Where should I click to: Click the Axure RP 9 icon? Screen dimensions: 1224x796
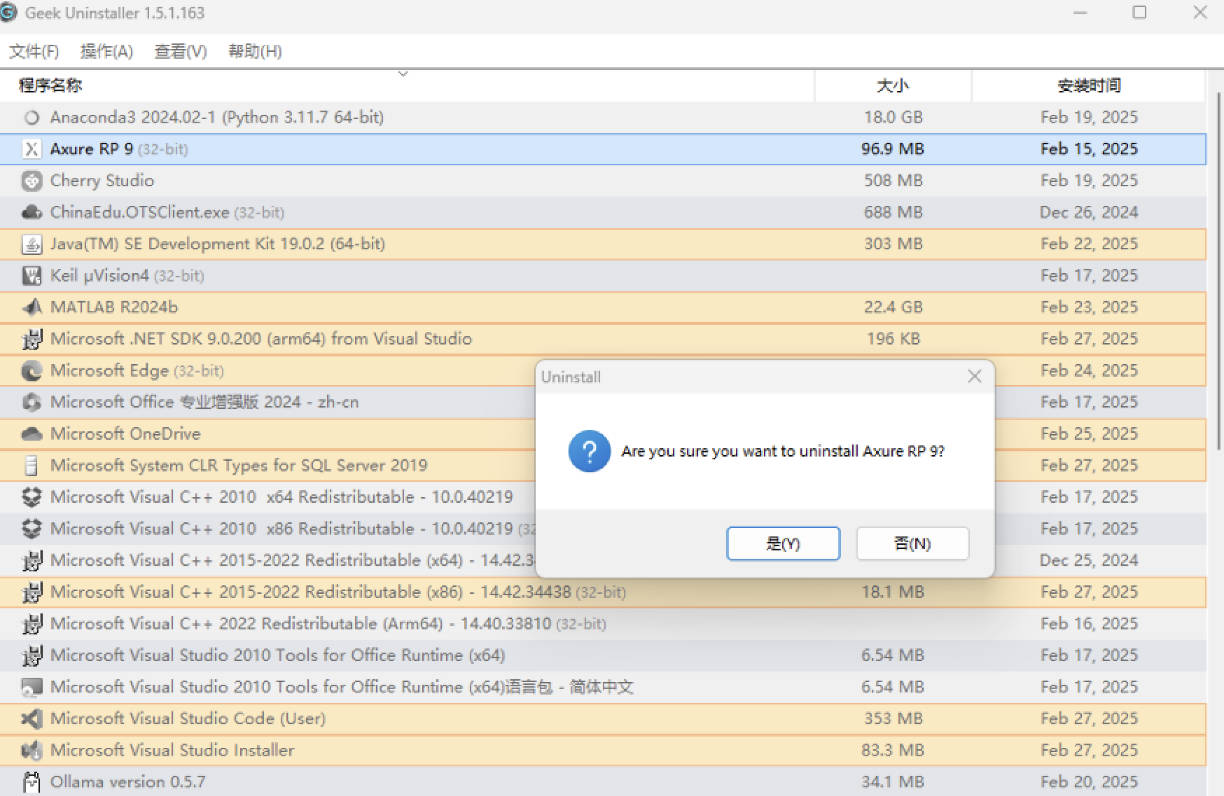32,149
